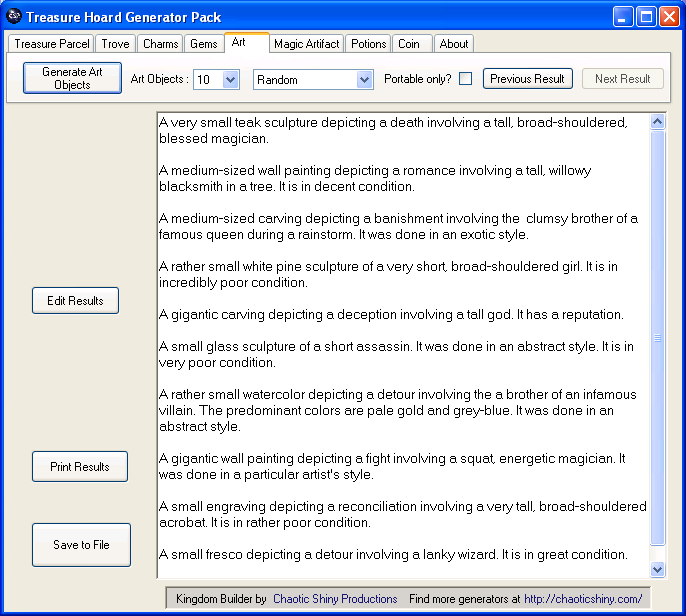Viewport: 686px width, 616px height.
Task: Click the 'banishment' carving result text
Action: tap(399, 226)
